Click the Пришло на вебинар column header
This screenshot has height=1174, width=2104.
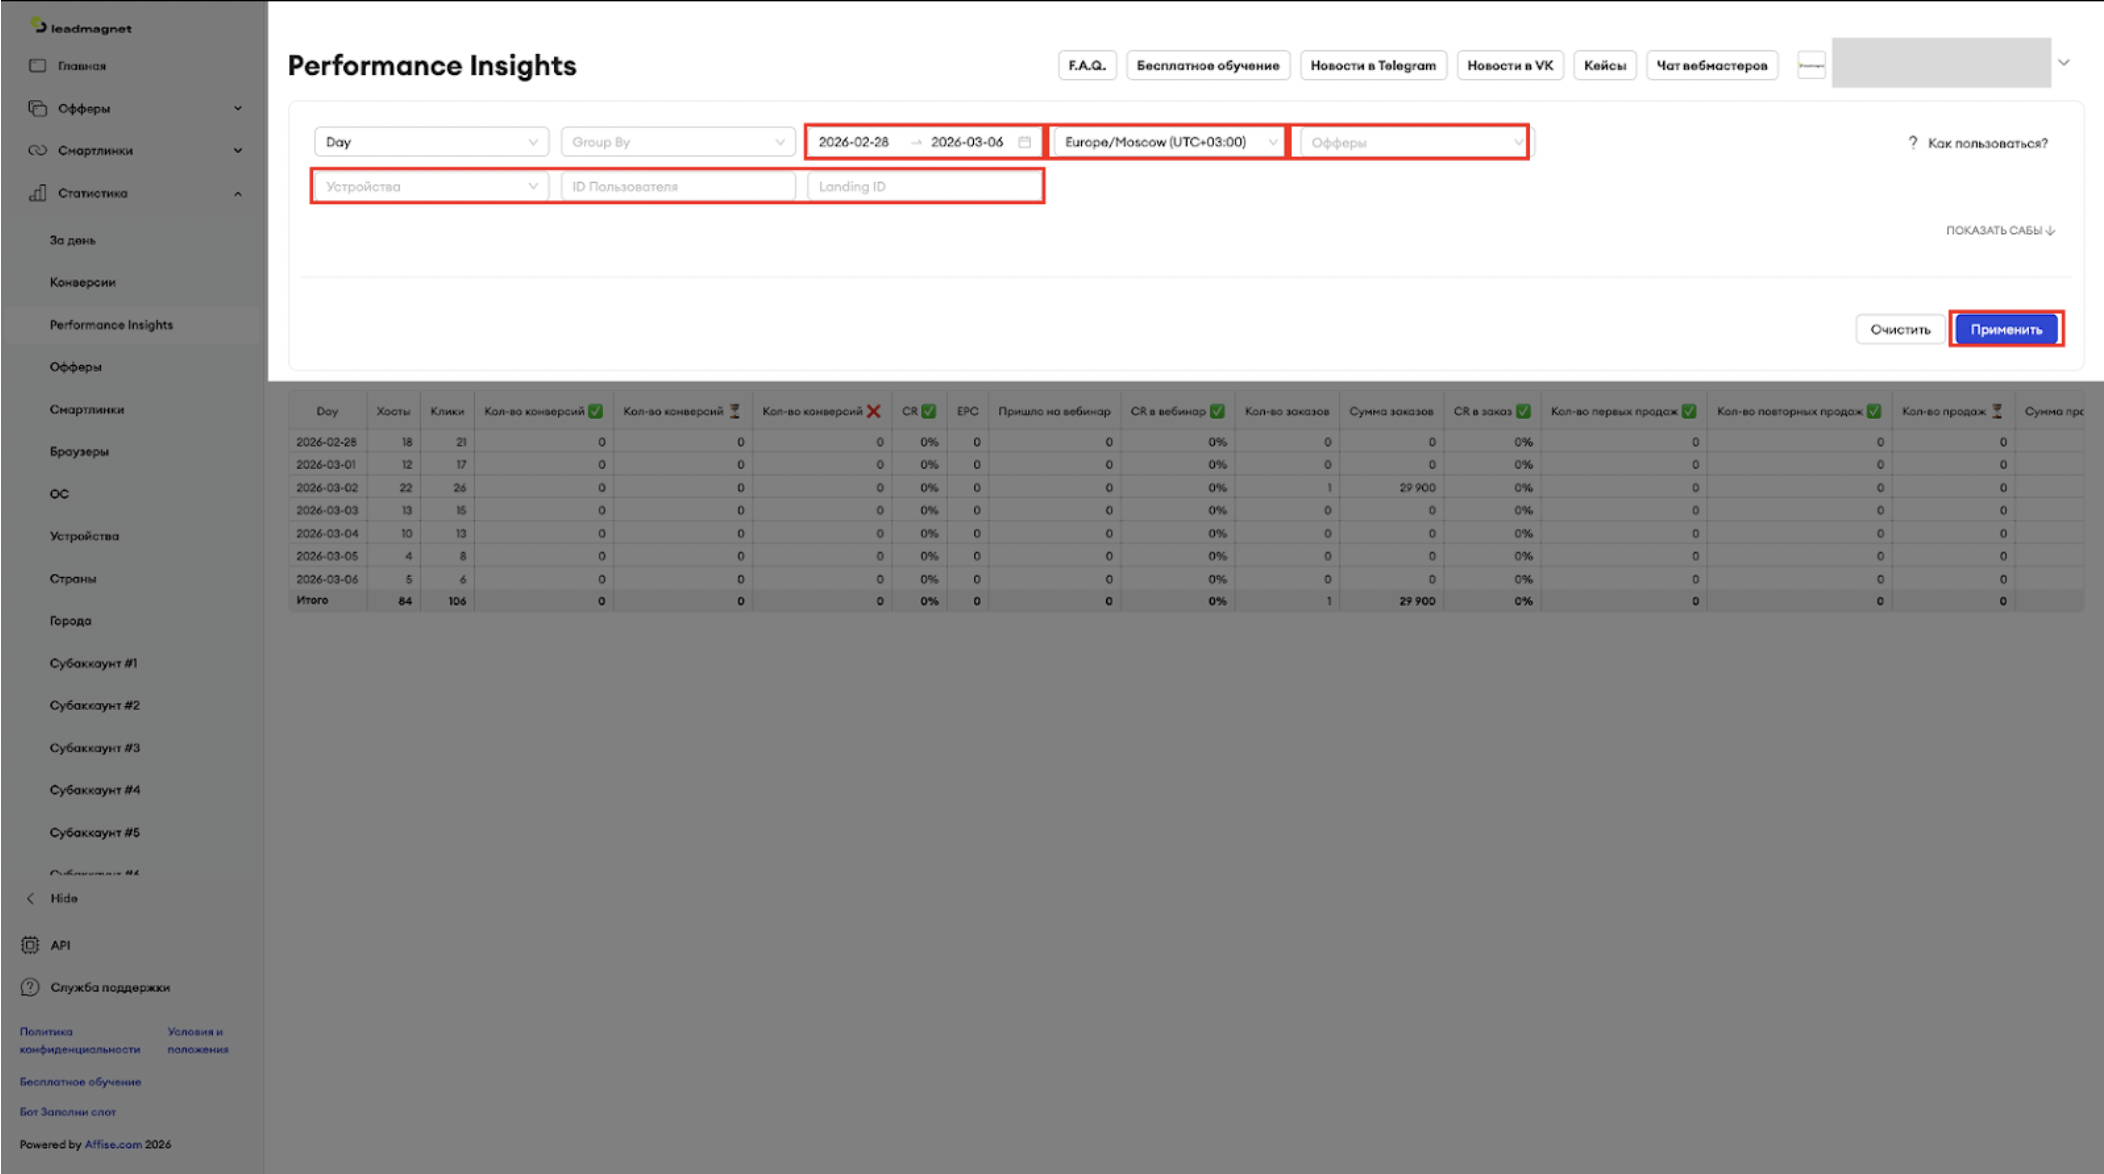coord(1054,411)
